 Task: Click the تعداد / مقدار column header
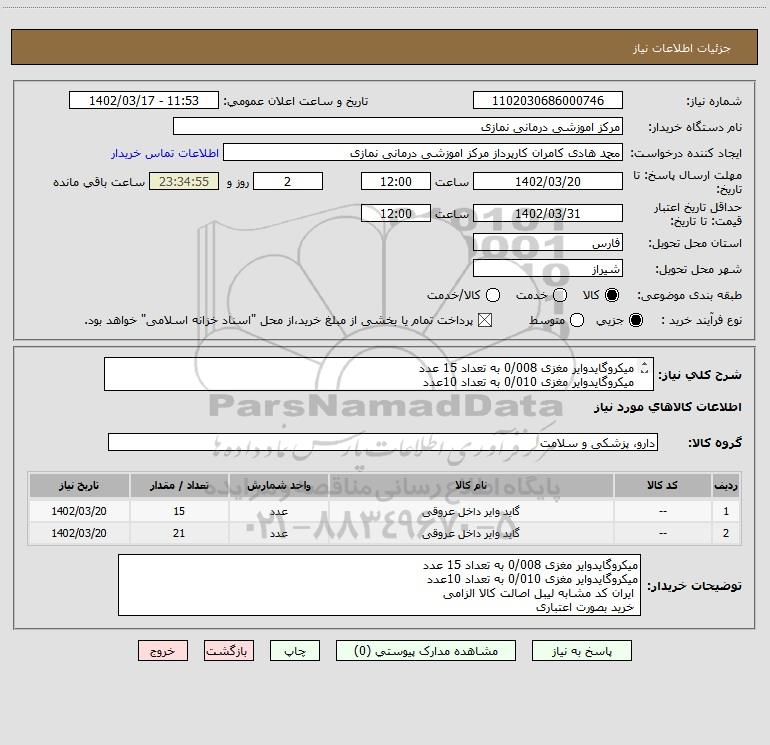tap(179, 486)
